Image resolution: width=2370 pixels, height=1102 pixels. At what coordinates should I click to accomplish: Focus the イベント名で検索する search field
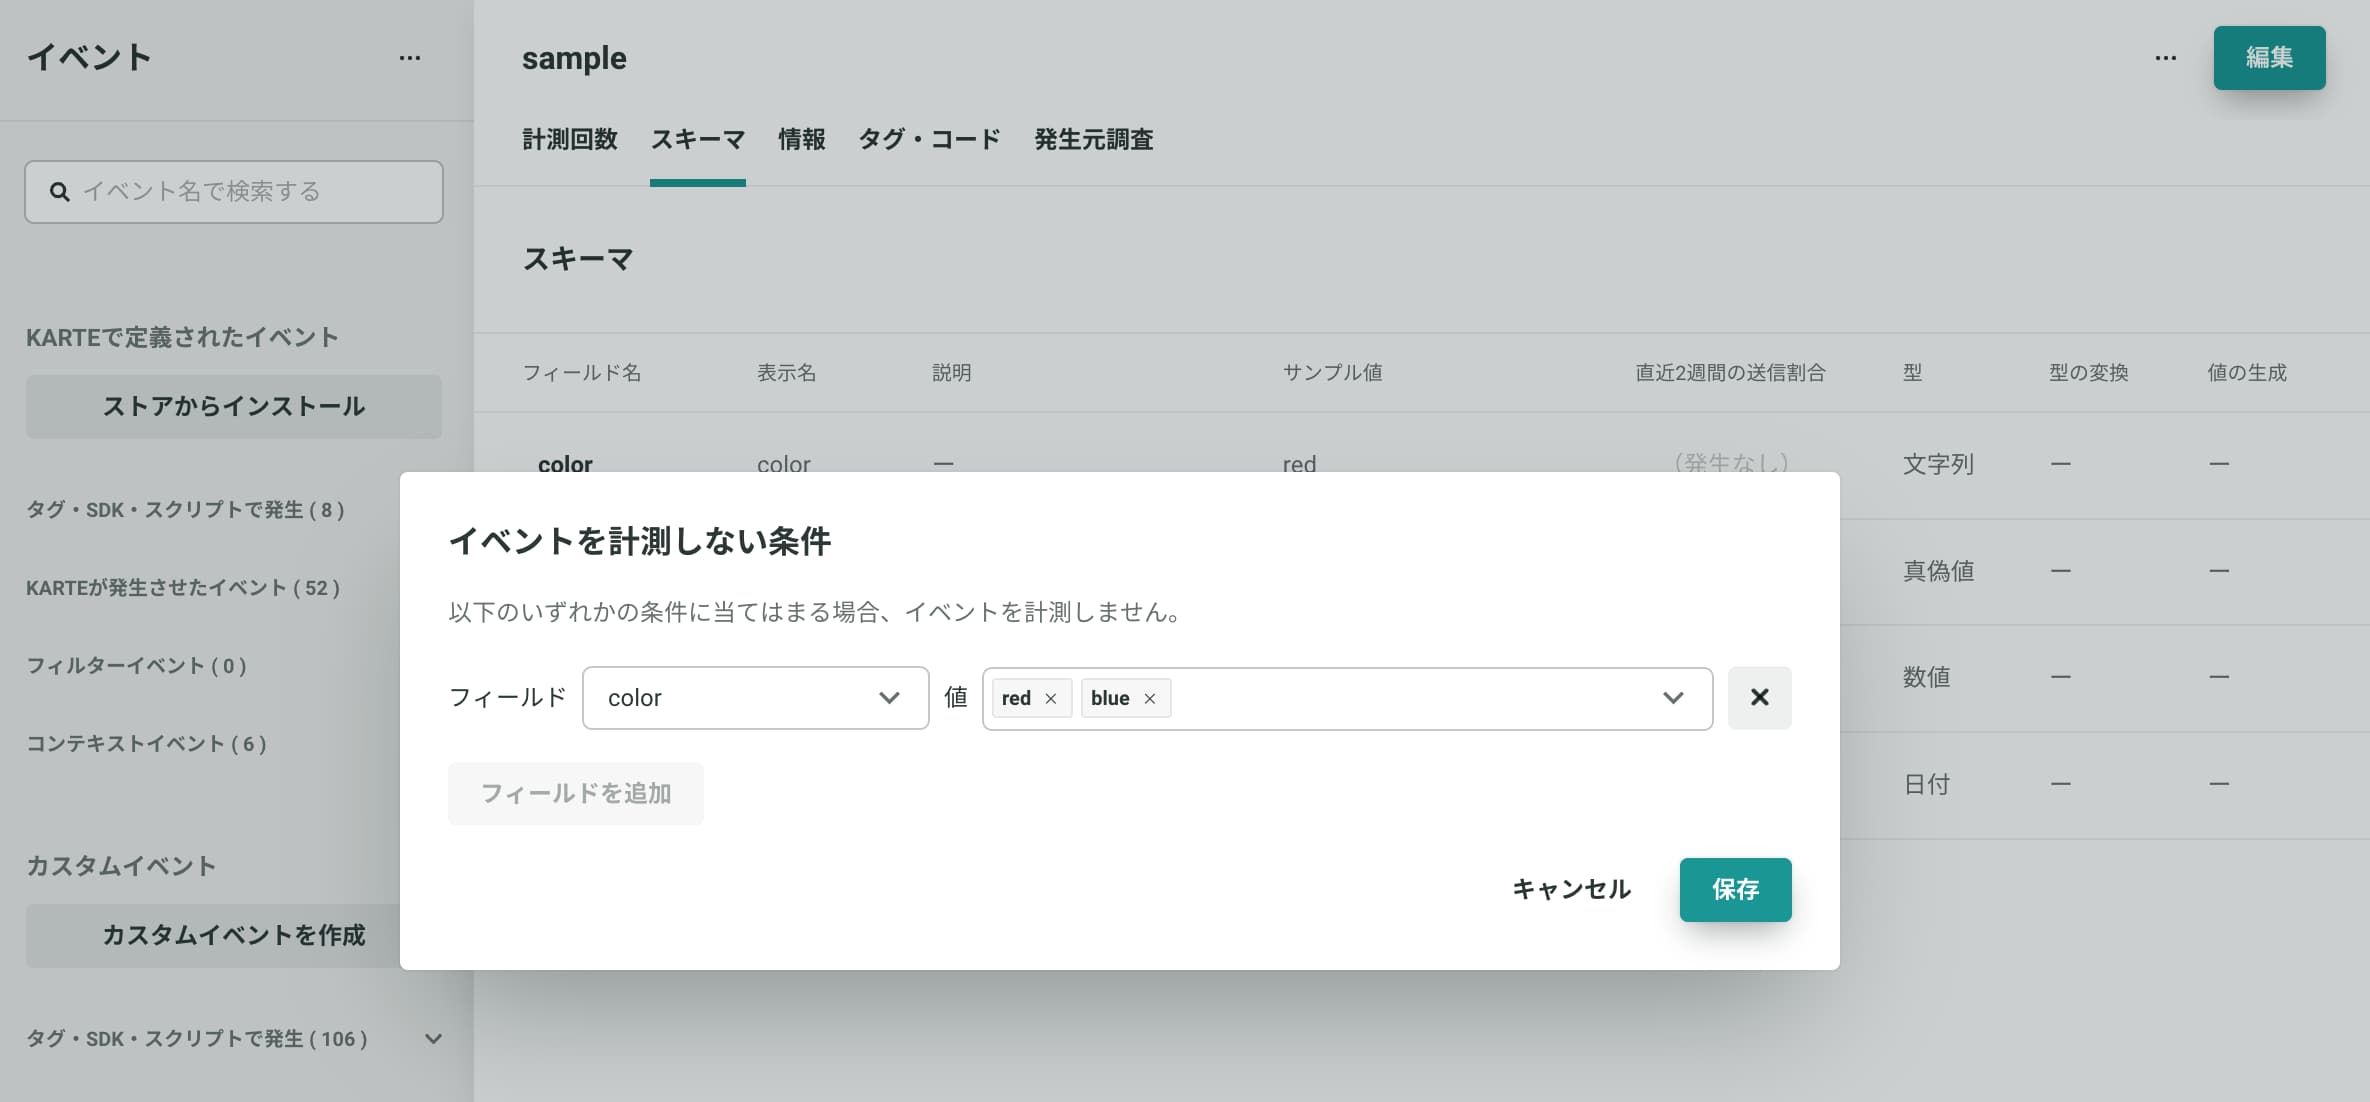click(234, 191)
